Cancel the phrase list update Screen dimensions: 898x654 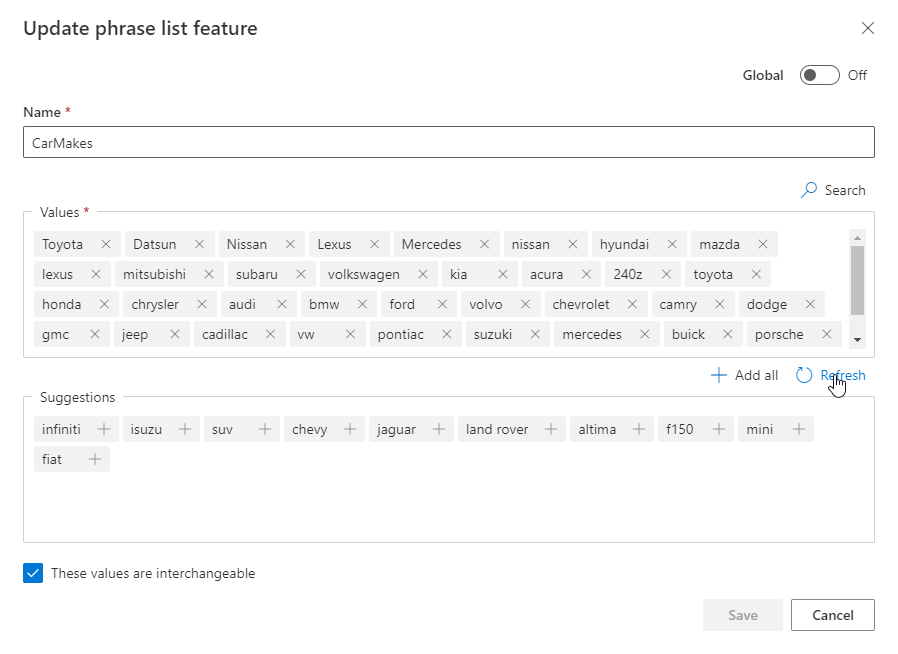[833, 615]
